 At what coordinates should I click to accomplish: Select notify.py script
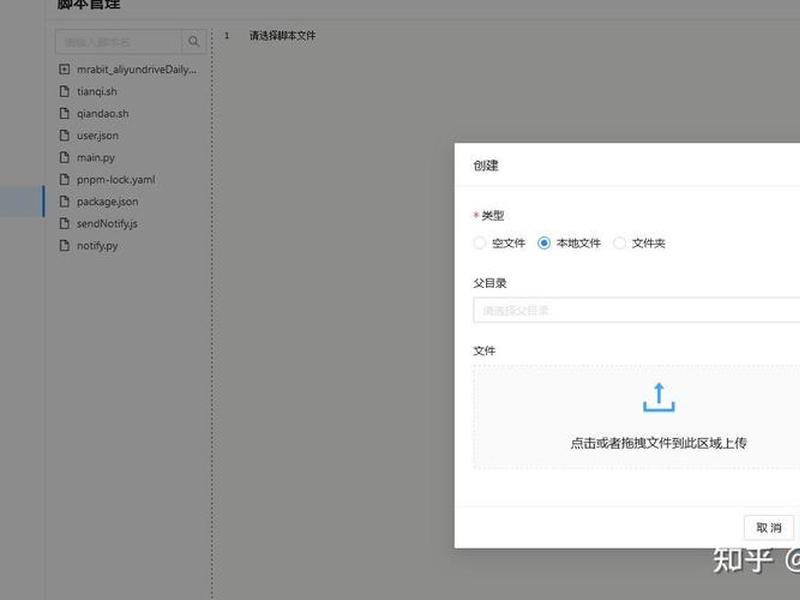click(x=97, y=245)
